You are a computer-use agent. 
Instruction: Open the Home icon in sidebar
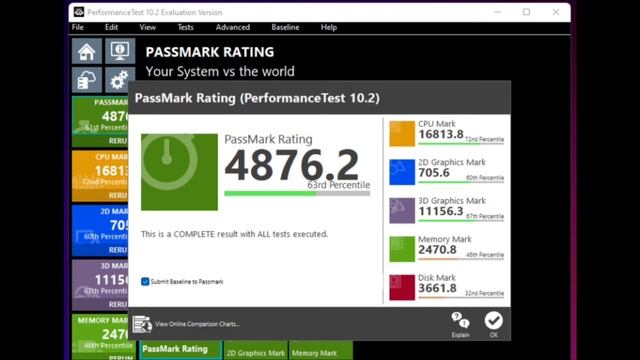click(x=87, y=51)
